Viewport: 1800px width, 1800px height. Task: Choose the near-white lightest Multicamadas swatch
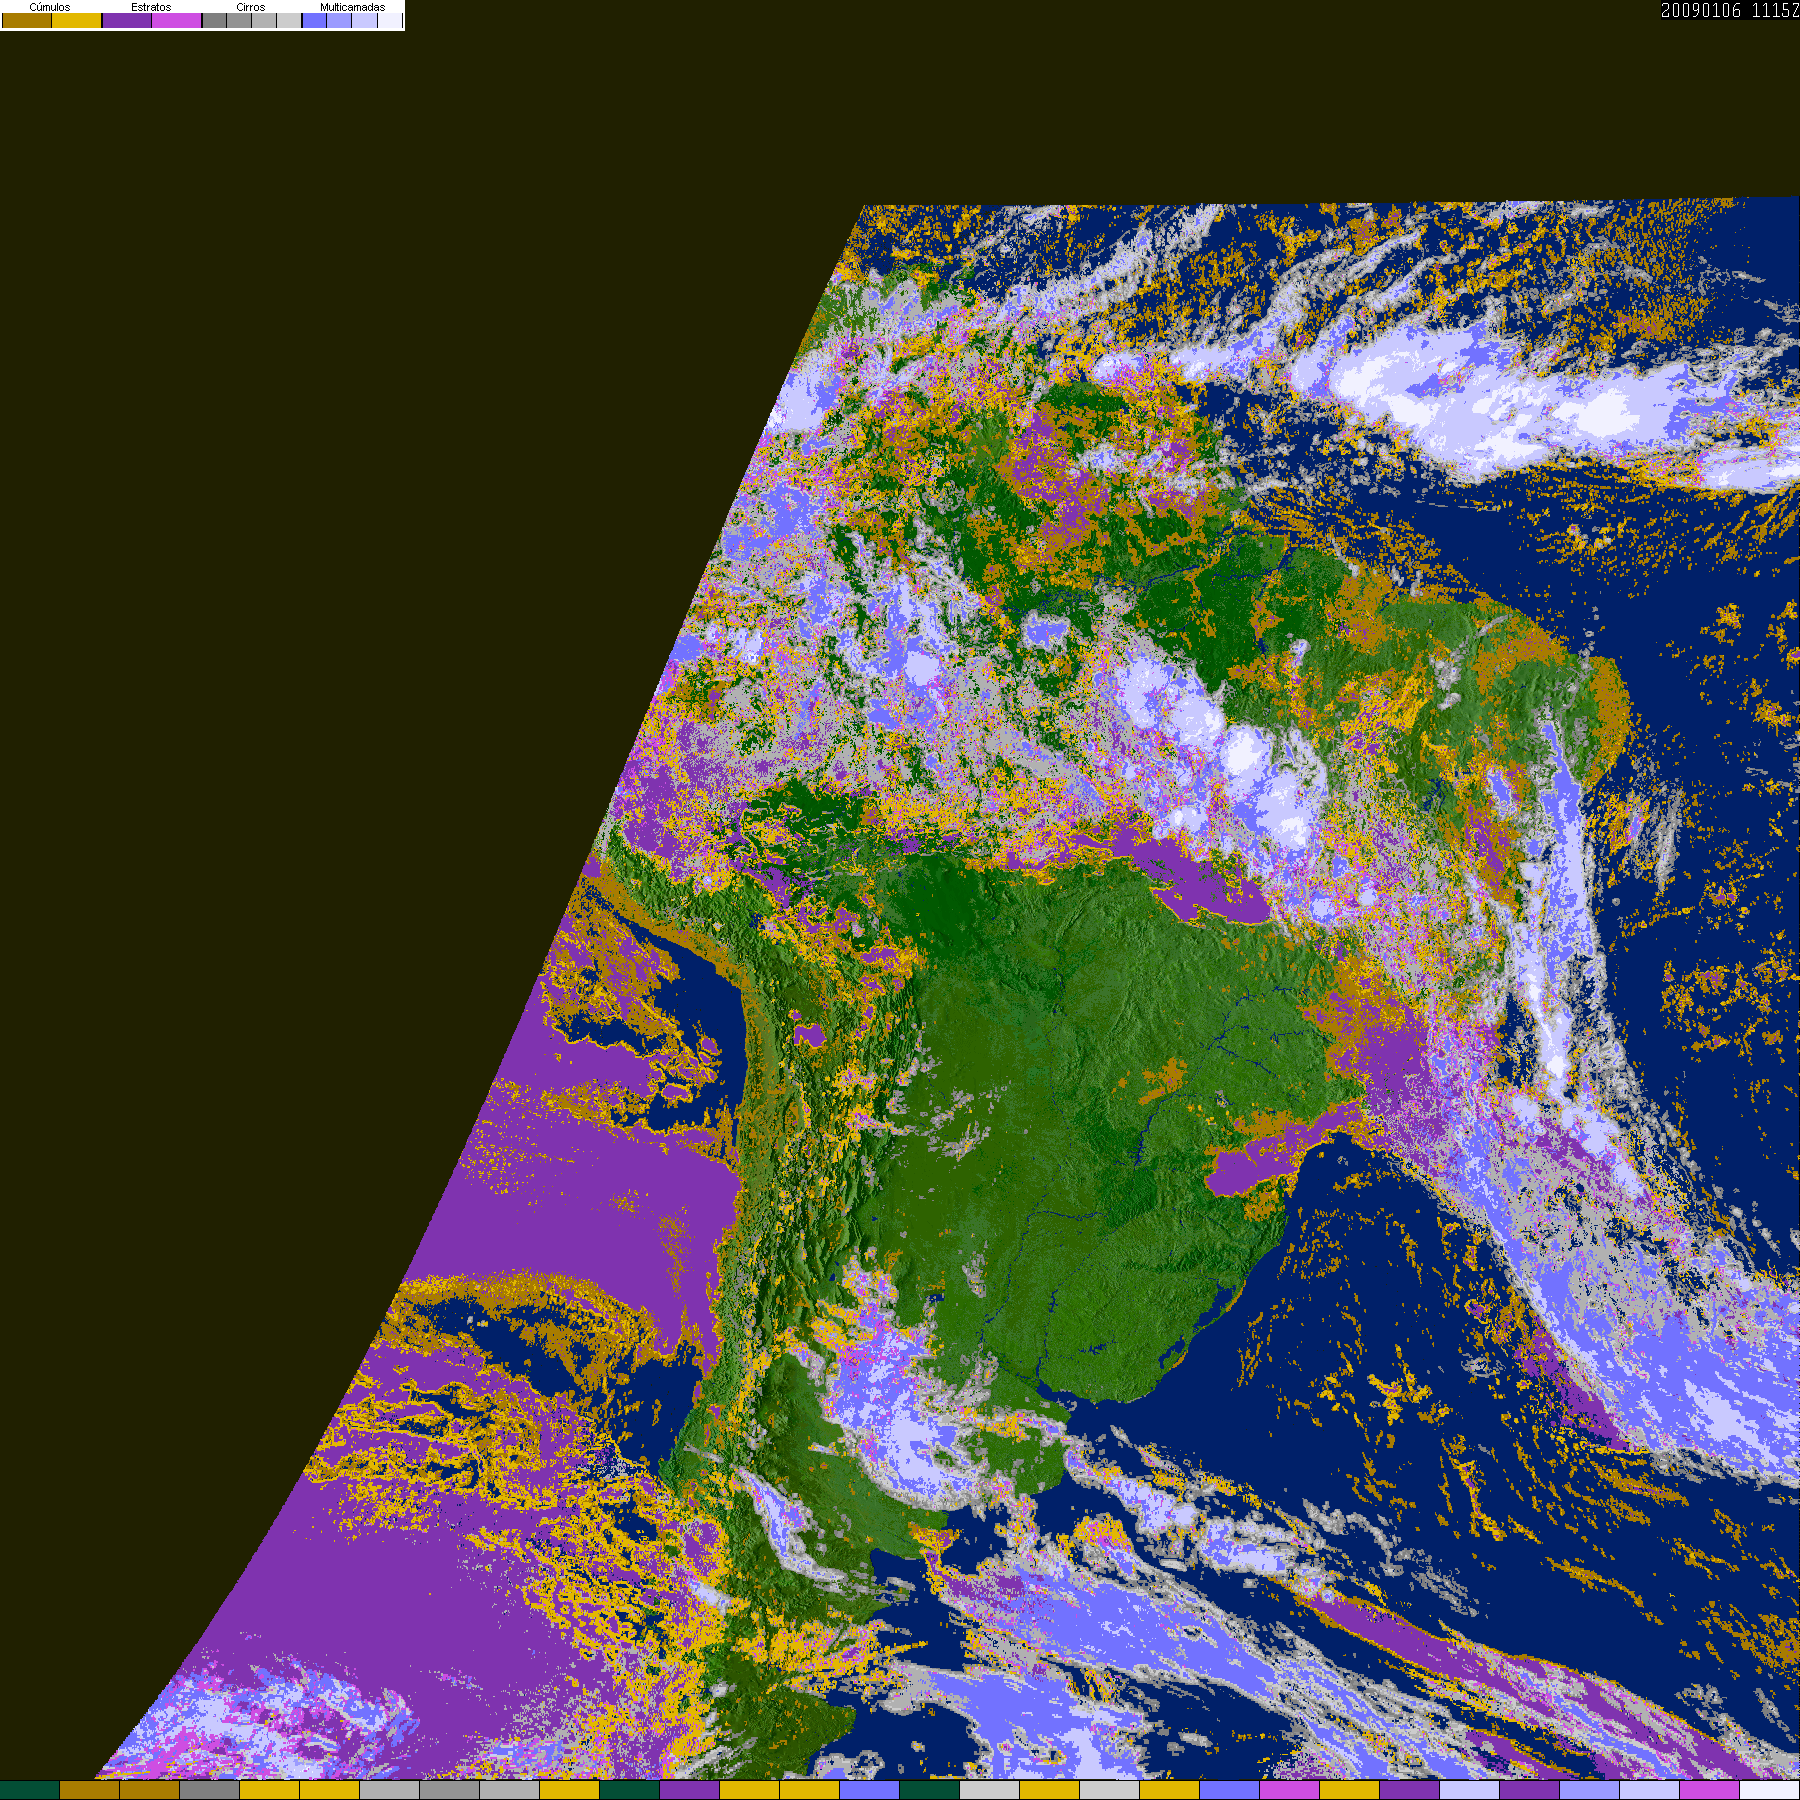[390, 20]
